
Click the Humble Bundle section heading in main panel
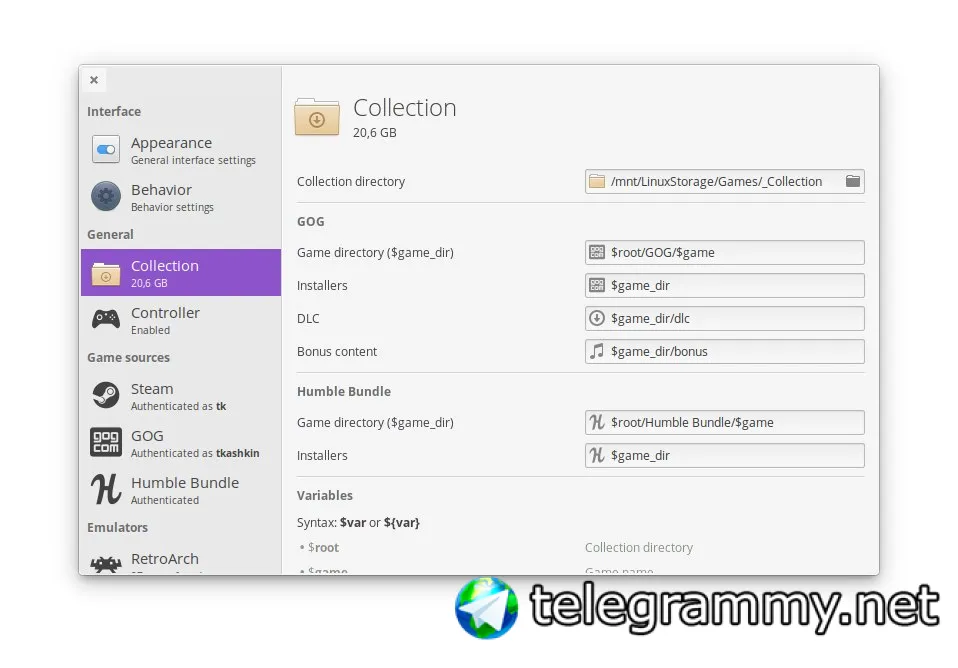point(344,392)
